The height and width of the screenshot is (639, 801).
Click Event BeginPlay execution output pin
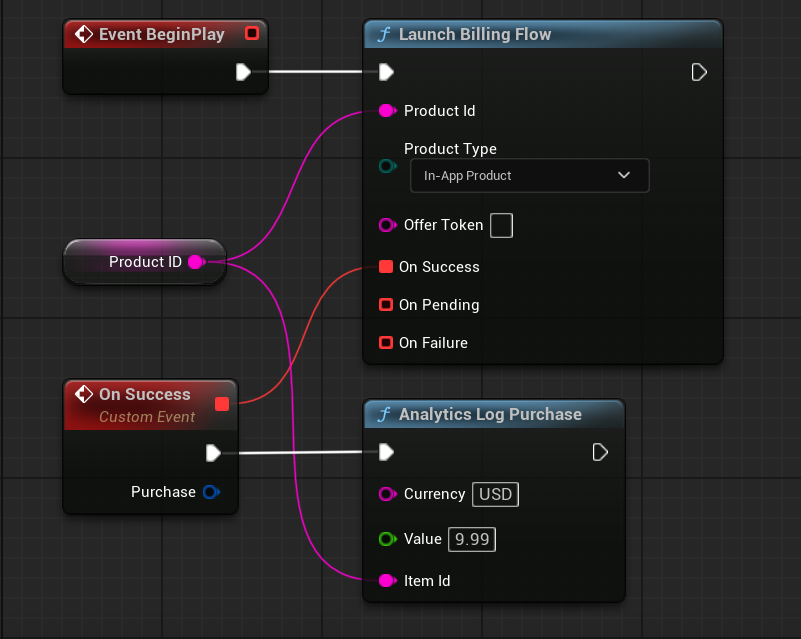pos(243,72)
